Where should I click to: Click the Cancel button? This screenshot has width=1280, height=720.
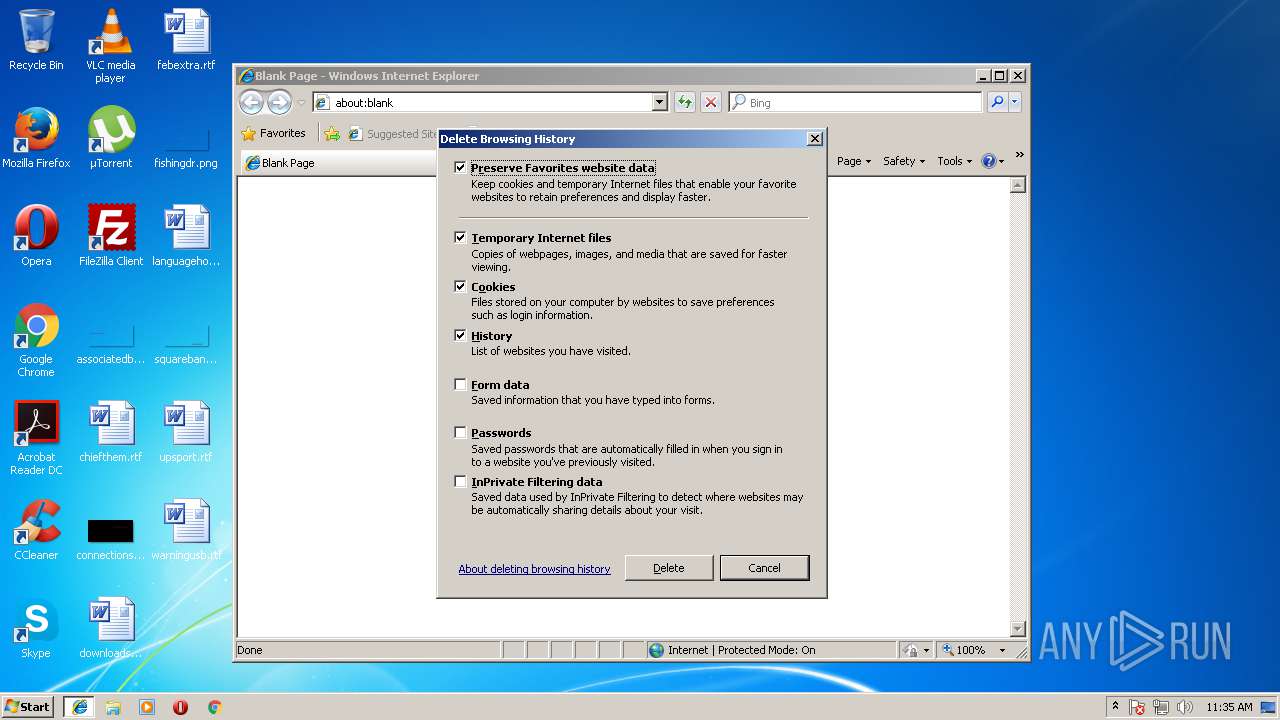pos(764,568)
